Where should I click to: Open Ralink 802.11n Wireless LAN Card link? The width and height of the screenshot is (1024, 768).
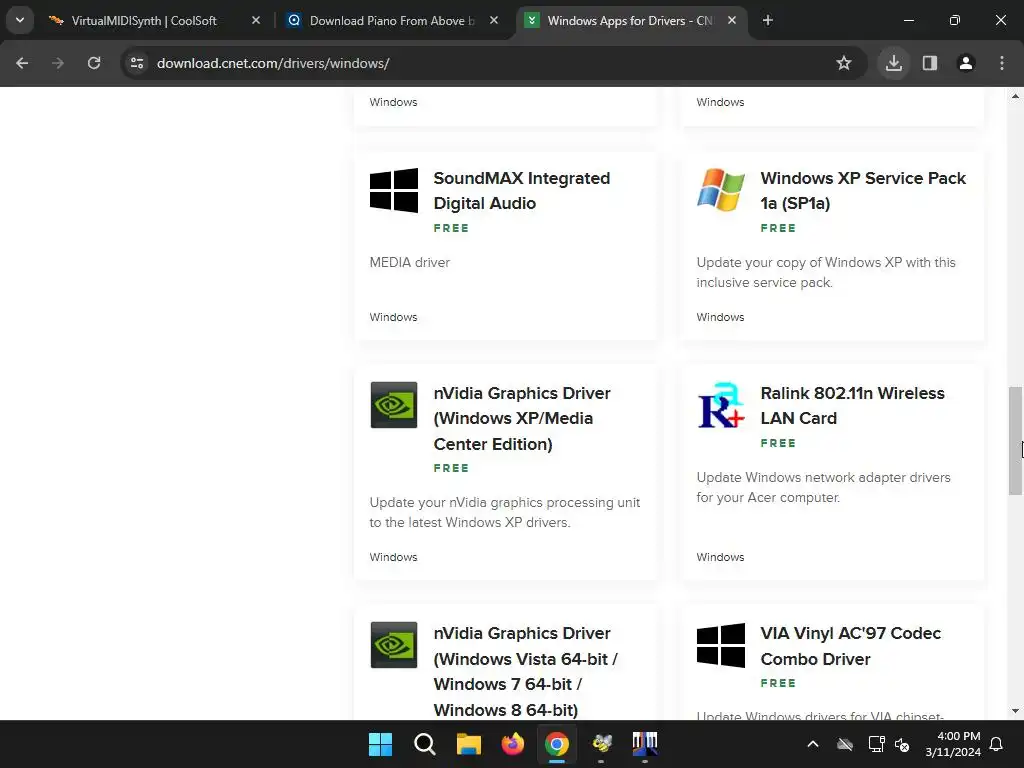(x=852, y=406)
